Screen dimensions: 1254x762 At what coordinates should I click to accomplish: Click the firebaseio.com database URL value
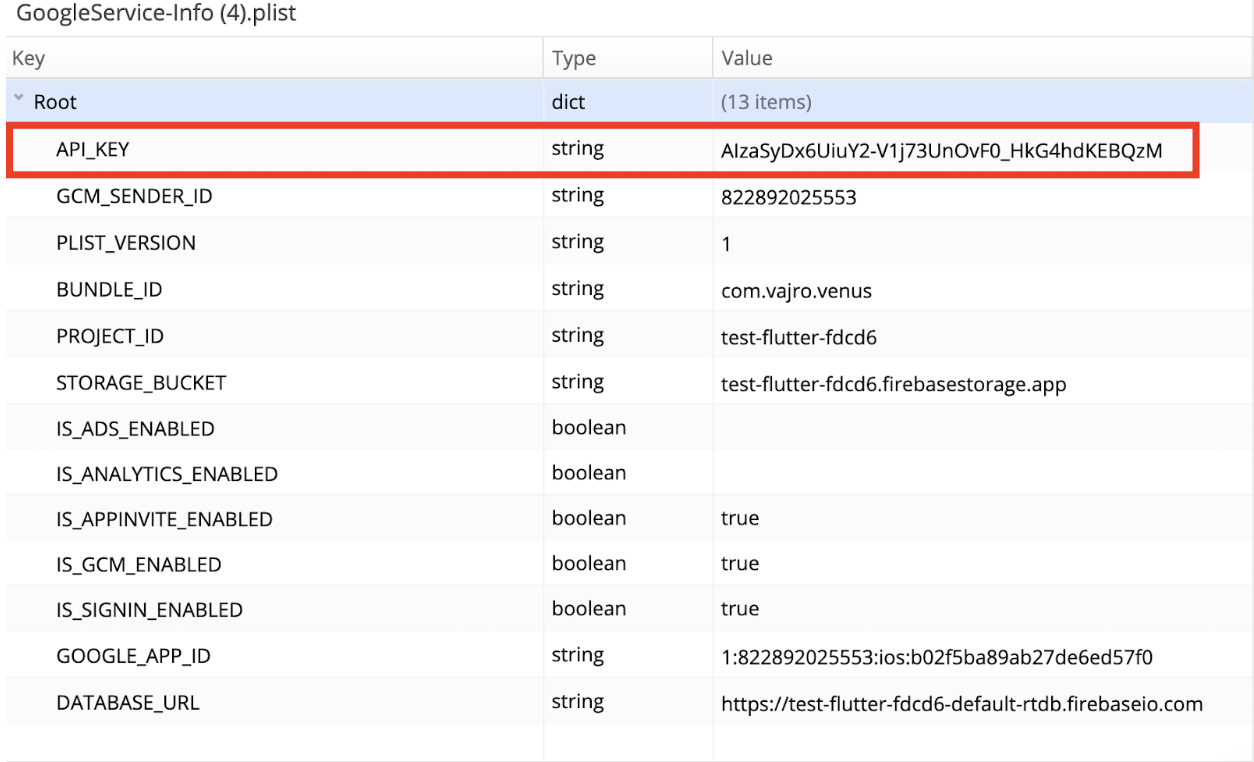click(962, 704)
